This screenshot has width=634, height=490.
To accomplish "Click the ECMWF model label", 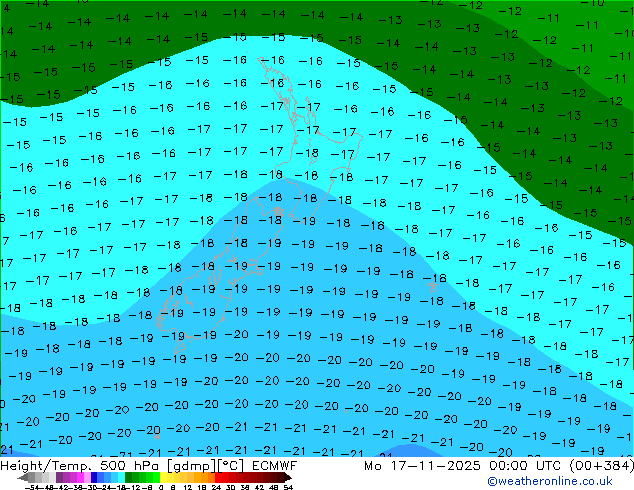I will 275,466.
